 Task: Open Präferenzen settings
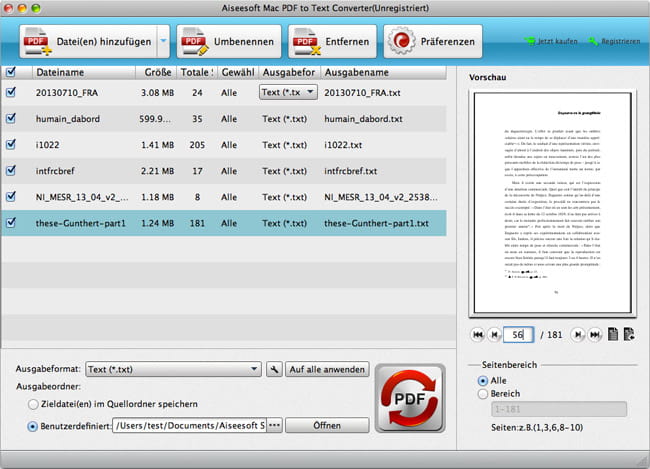pyautogui.click(x=433, y=41)
